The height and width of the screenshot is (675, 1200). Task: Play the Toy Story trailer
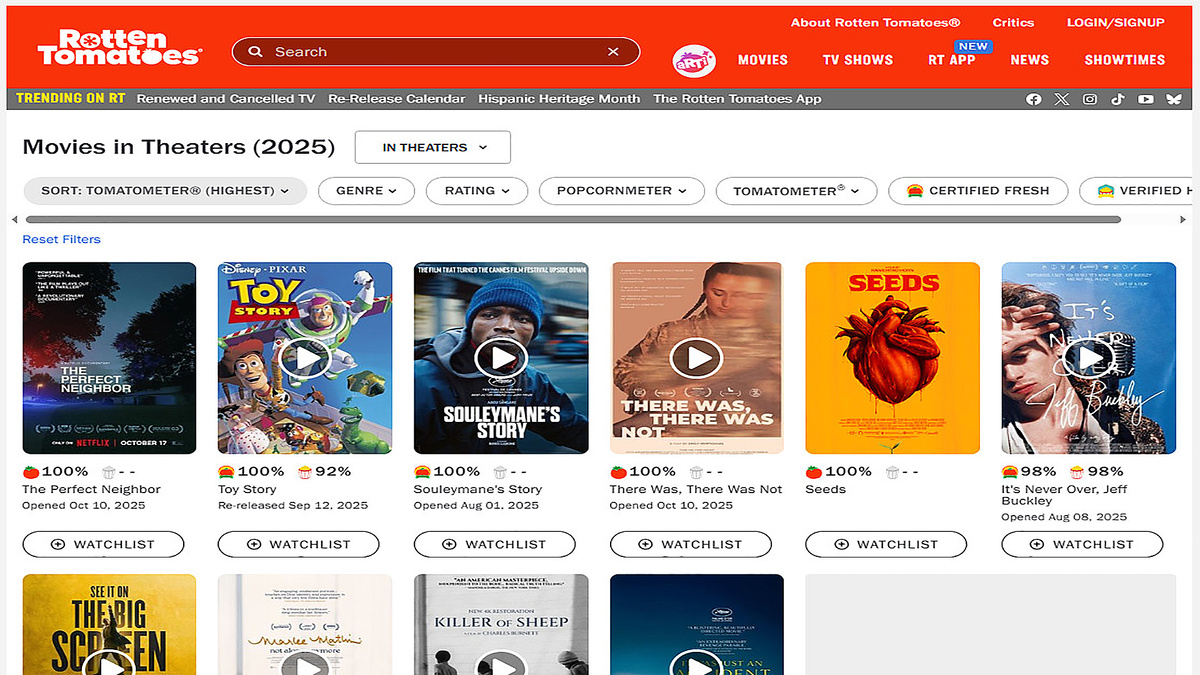305,357
